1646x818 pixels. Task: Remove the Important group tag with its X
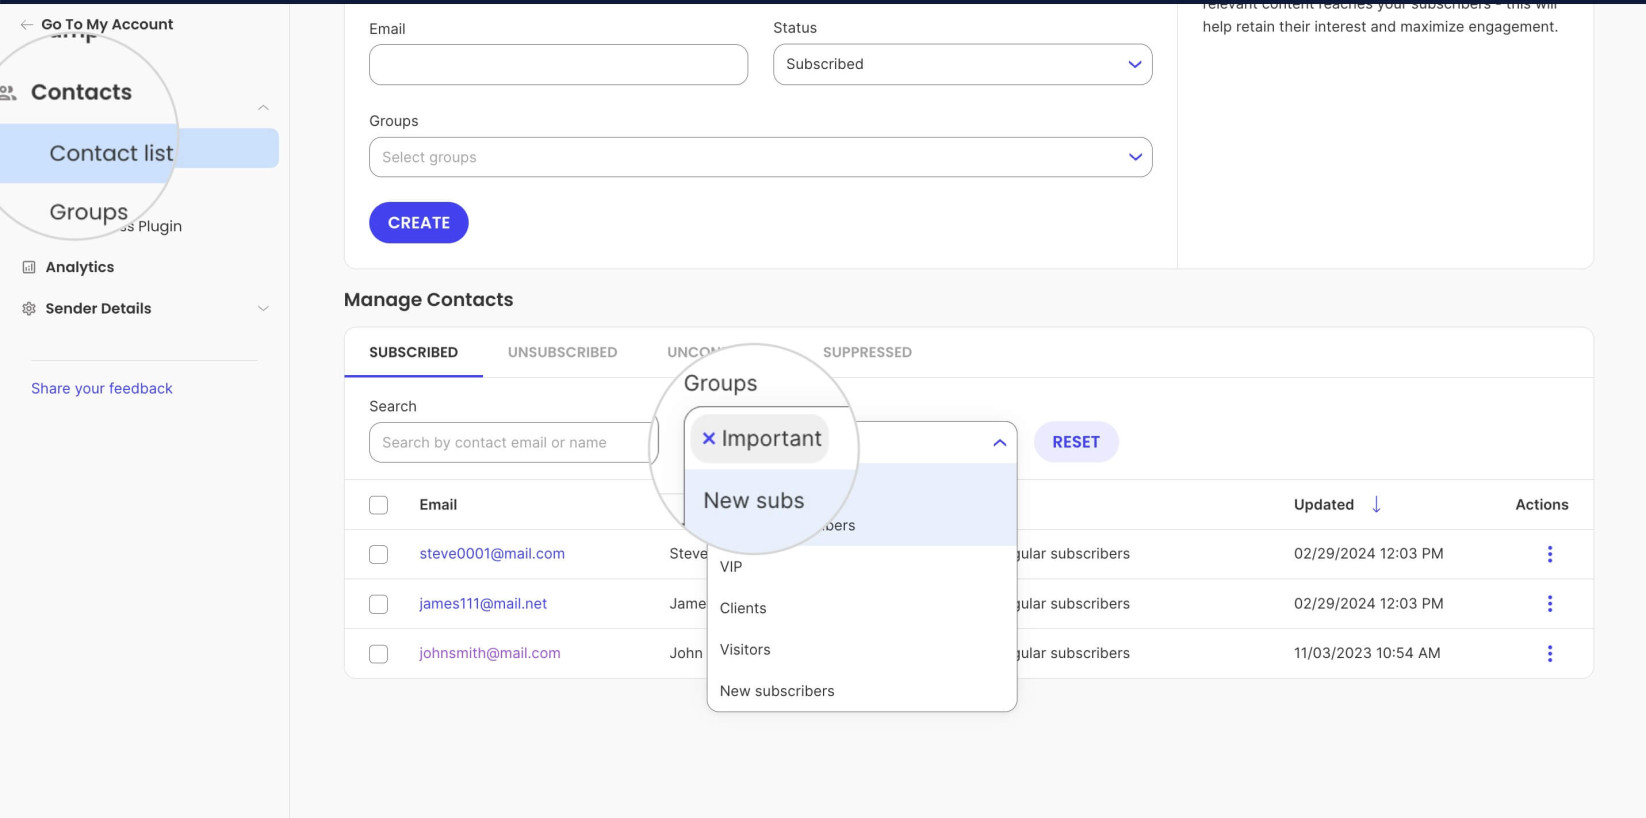point(708,438)
